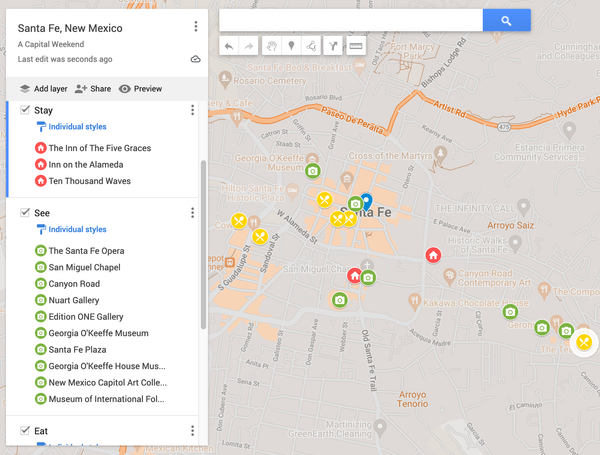Image resolution: width=600 pixels, height=455 pixels.
Task: Click the map title Santa Fe, New Mexico
Action: click(x=70, y=28)
